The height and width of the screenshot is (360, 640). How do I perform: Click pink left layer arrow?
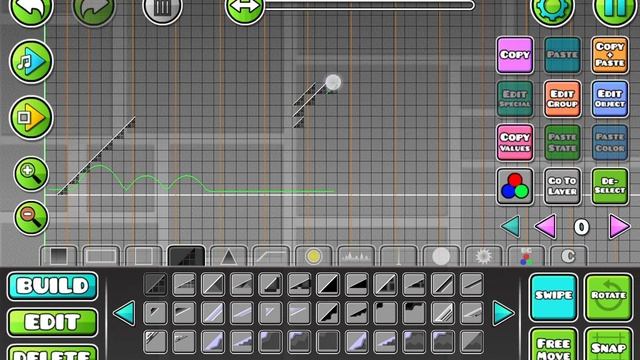[546, 226]
